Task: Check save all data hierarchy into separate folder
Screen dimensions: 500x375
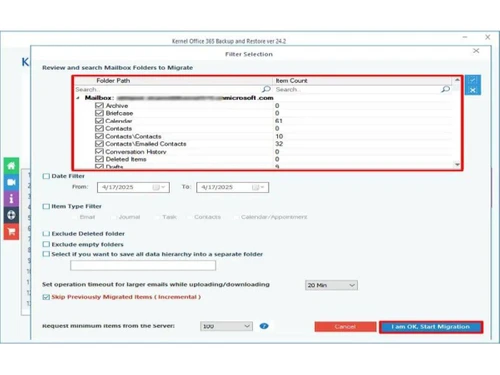Action: point(46,254)
